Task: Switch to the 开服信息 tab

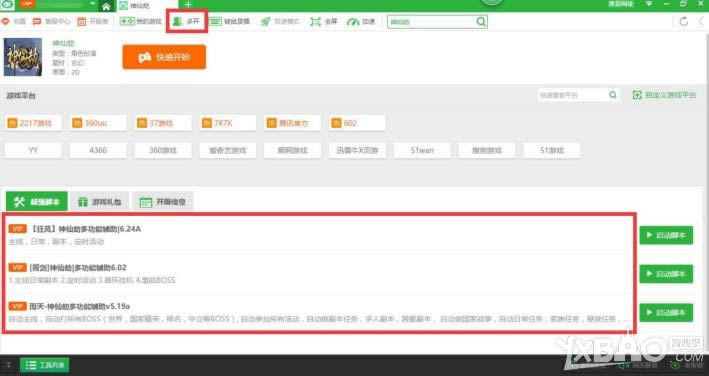Action: point(162,202)
